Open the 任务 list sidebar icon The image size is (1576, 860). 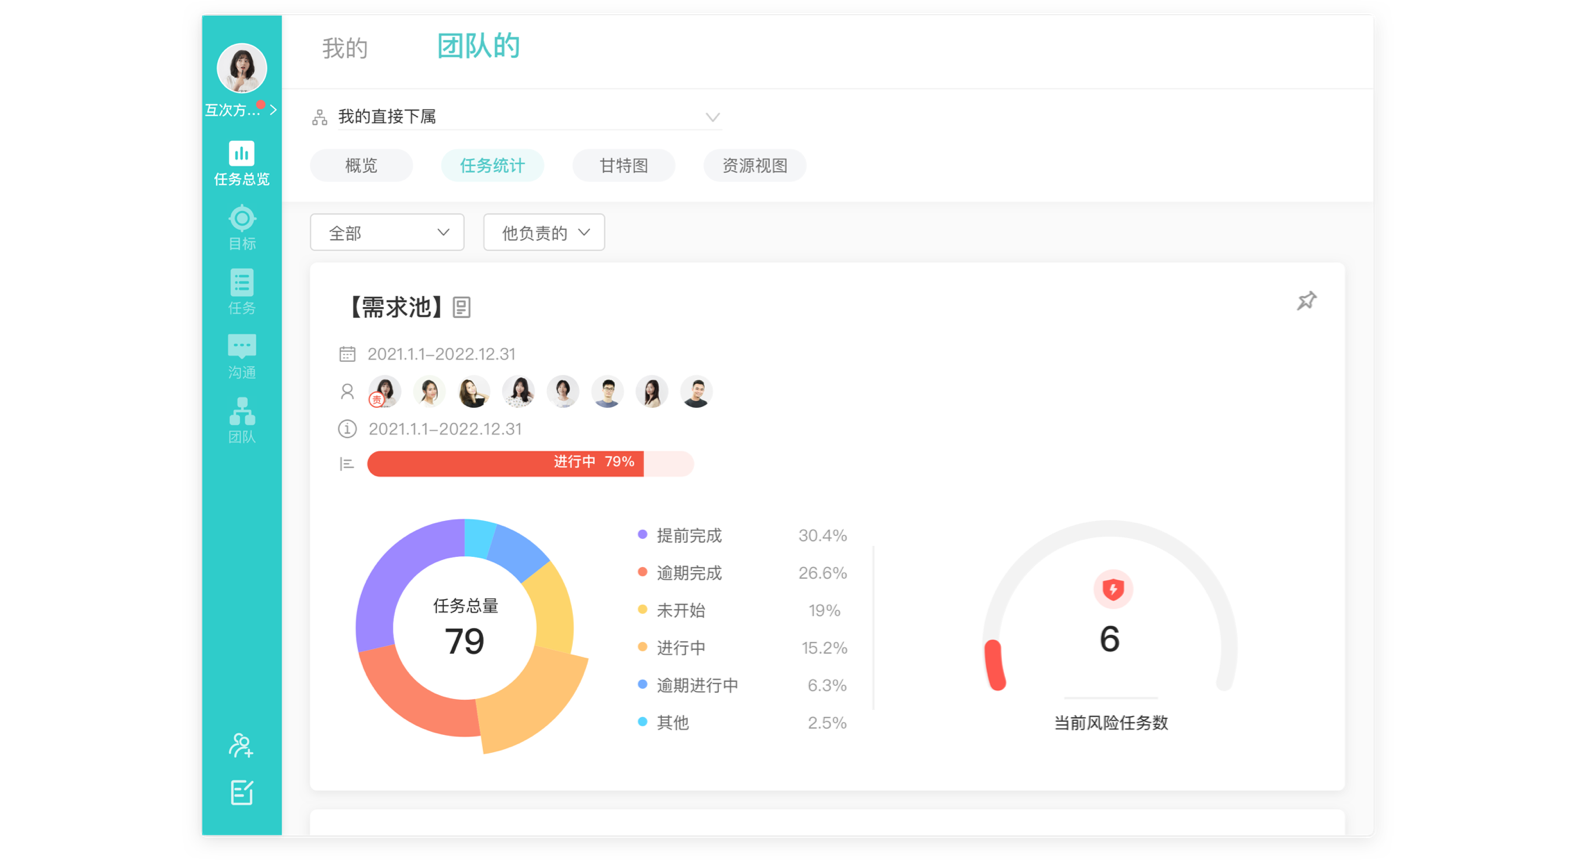coord(241,292)
